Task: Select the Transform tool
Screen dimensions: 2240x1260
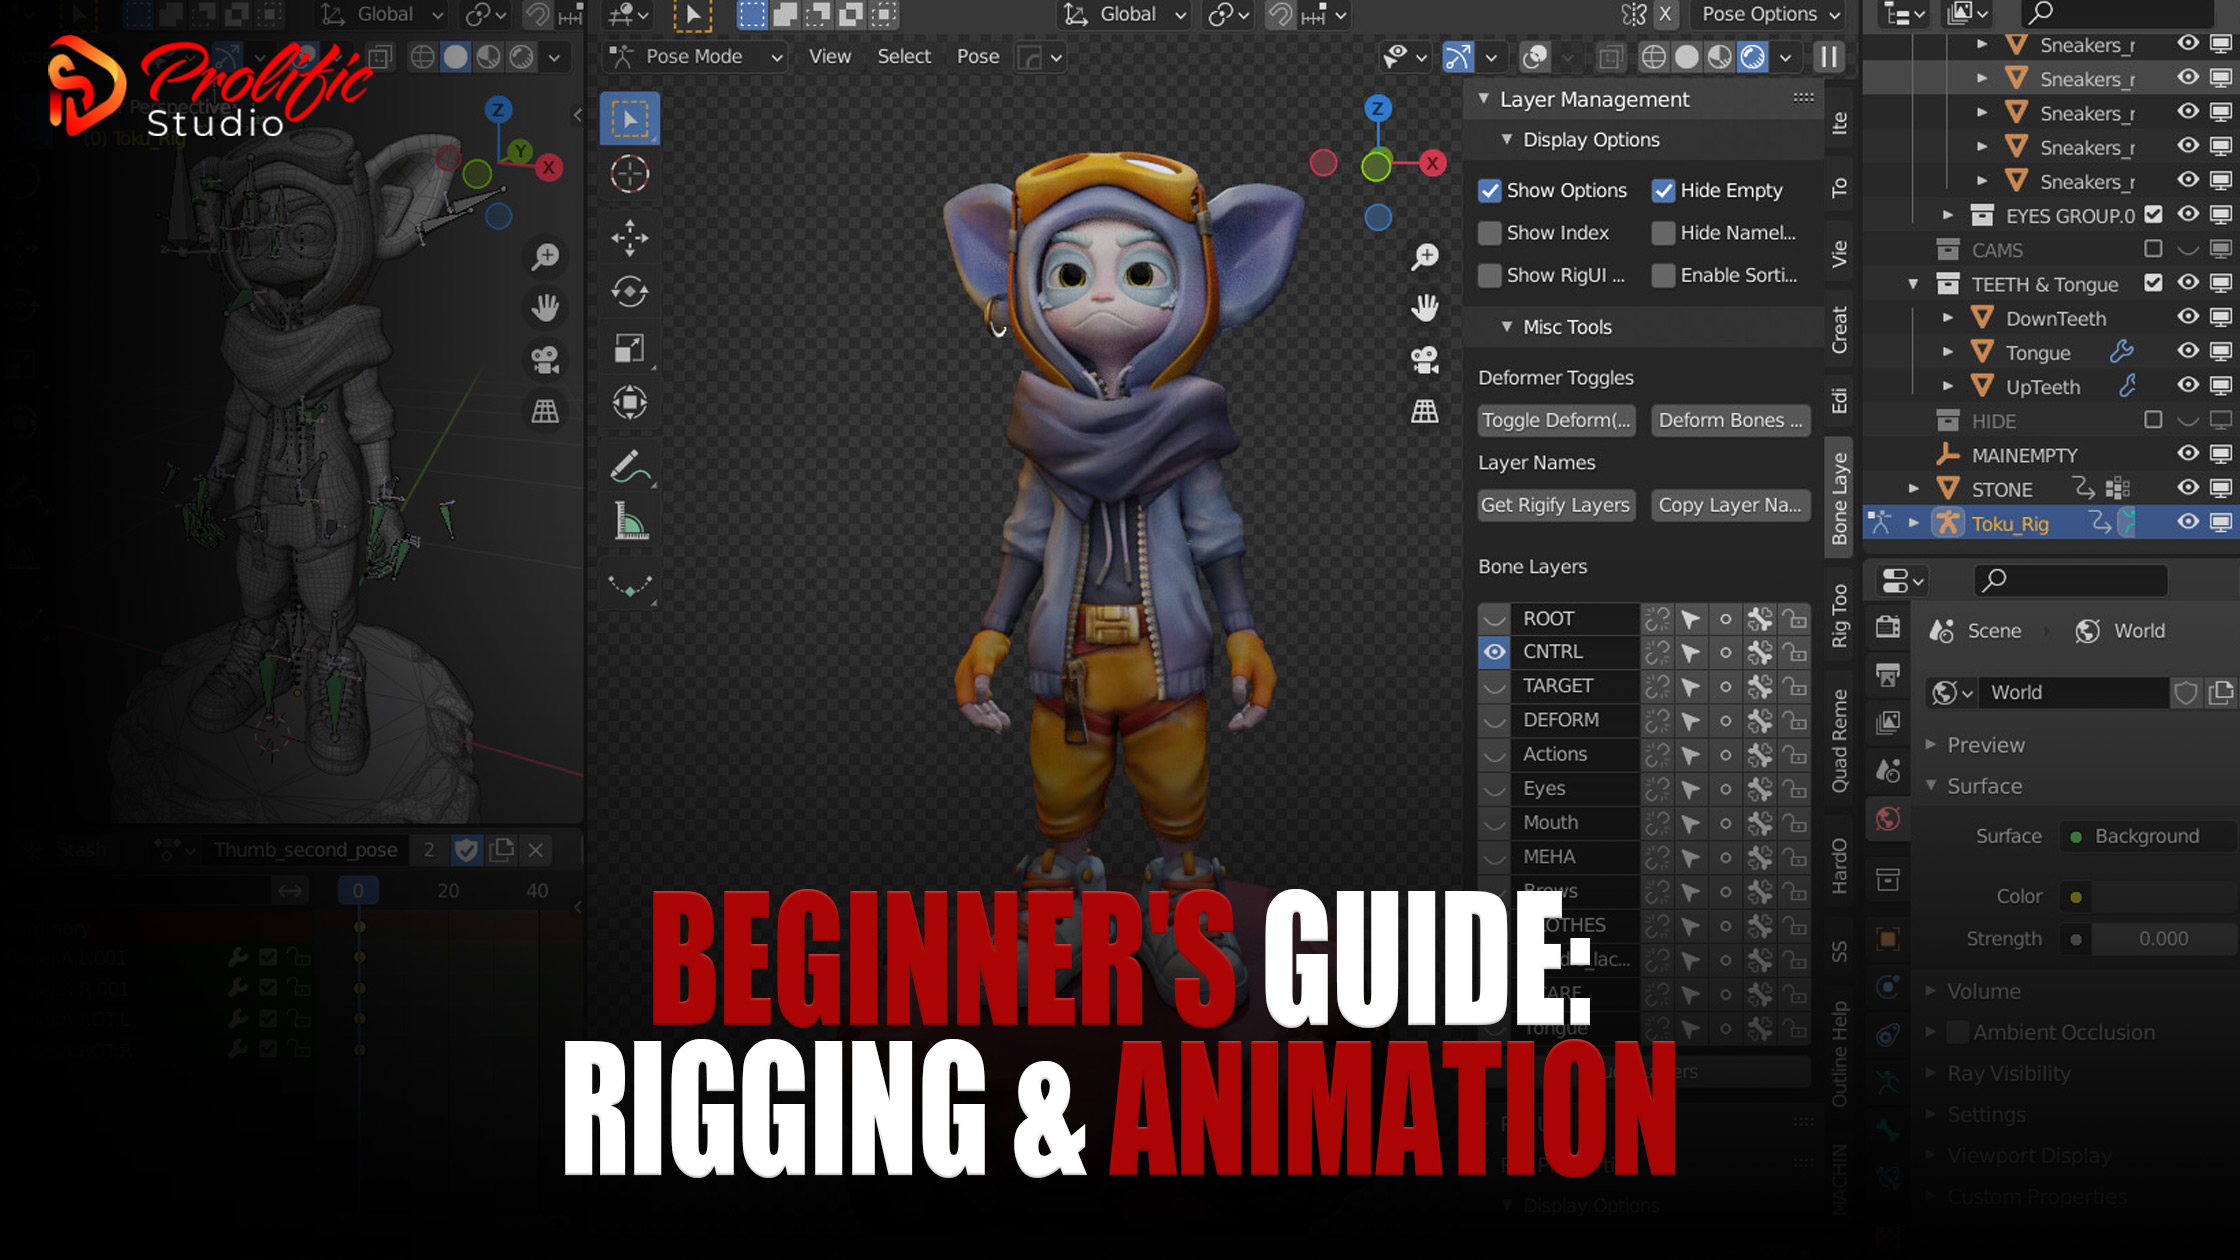Action: (629, 403)
